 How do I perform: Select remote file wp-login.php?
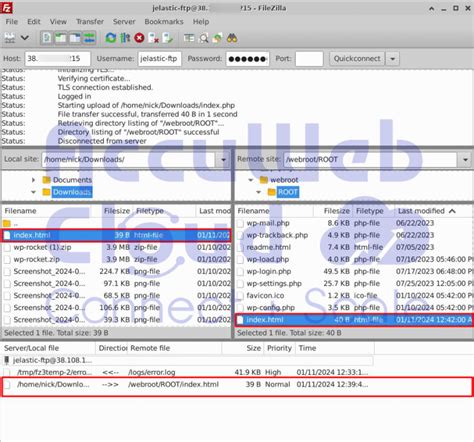(x=354, y=271)
